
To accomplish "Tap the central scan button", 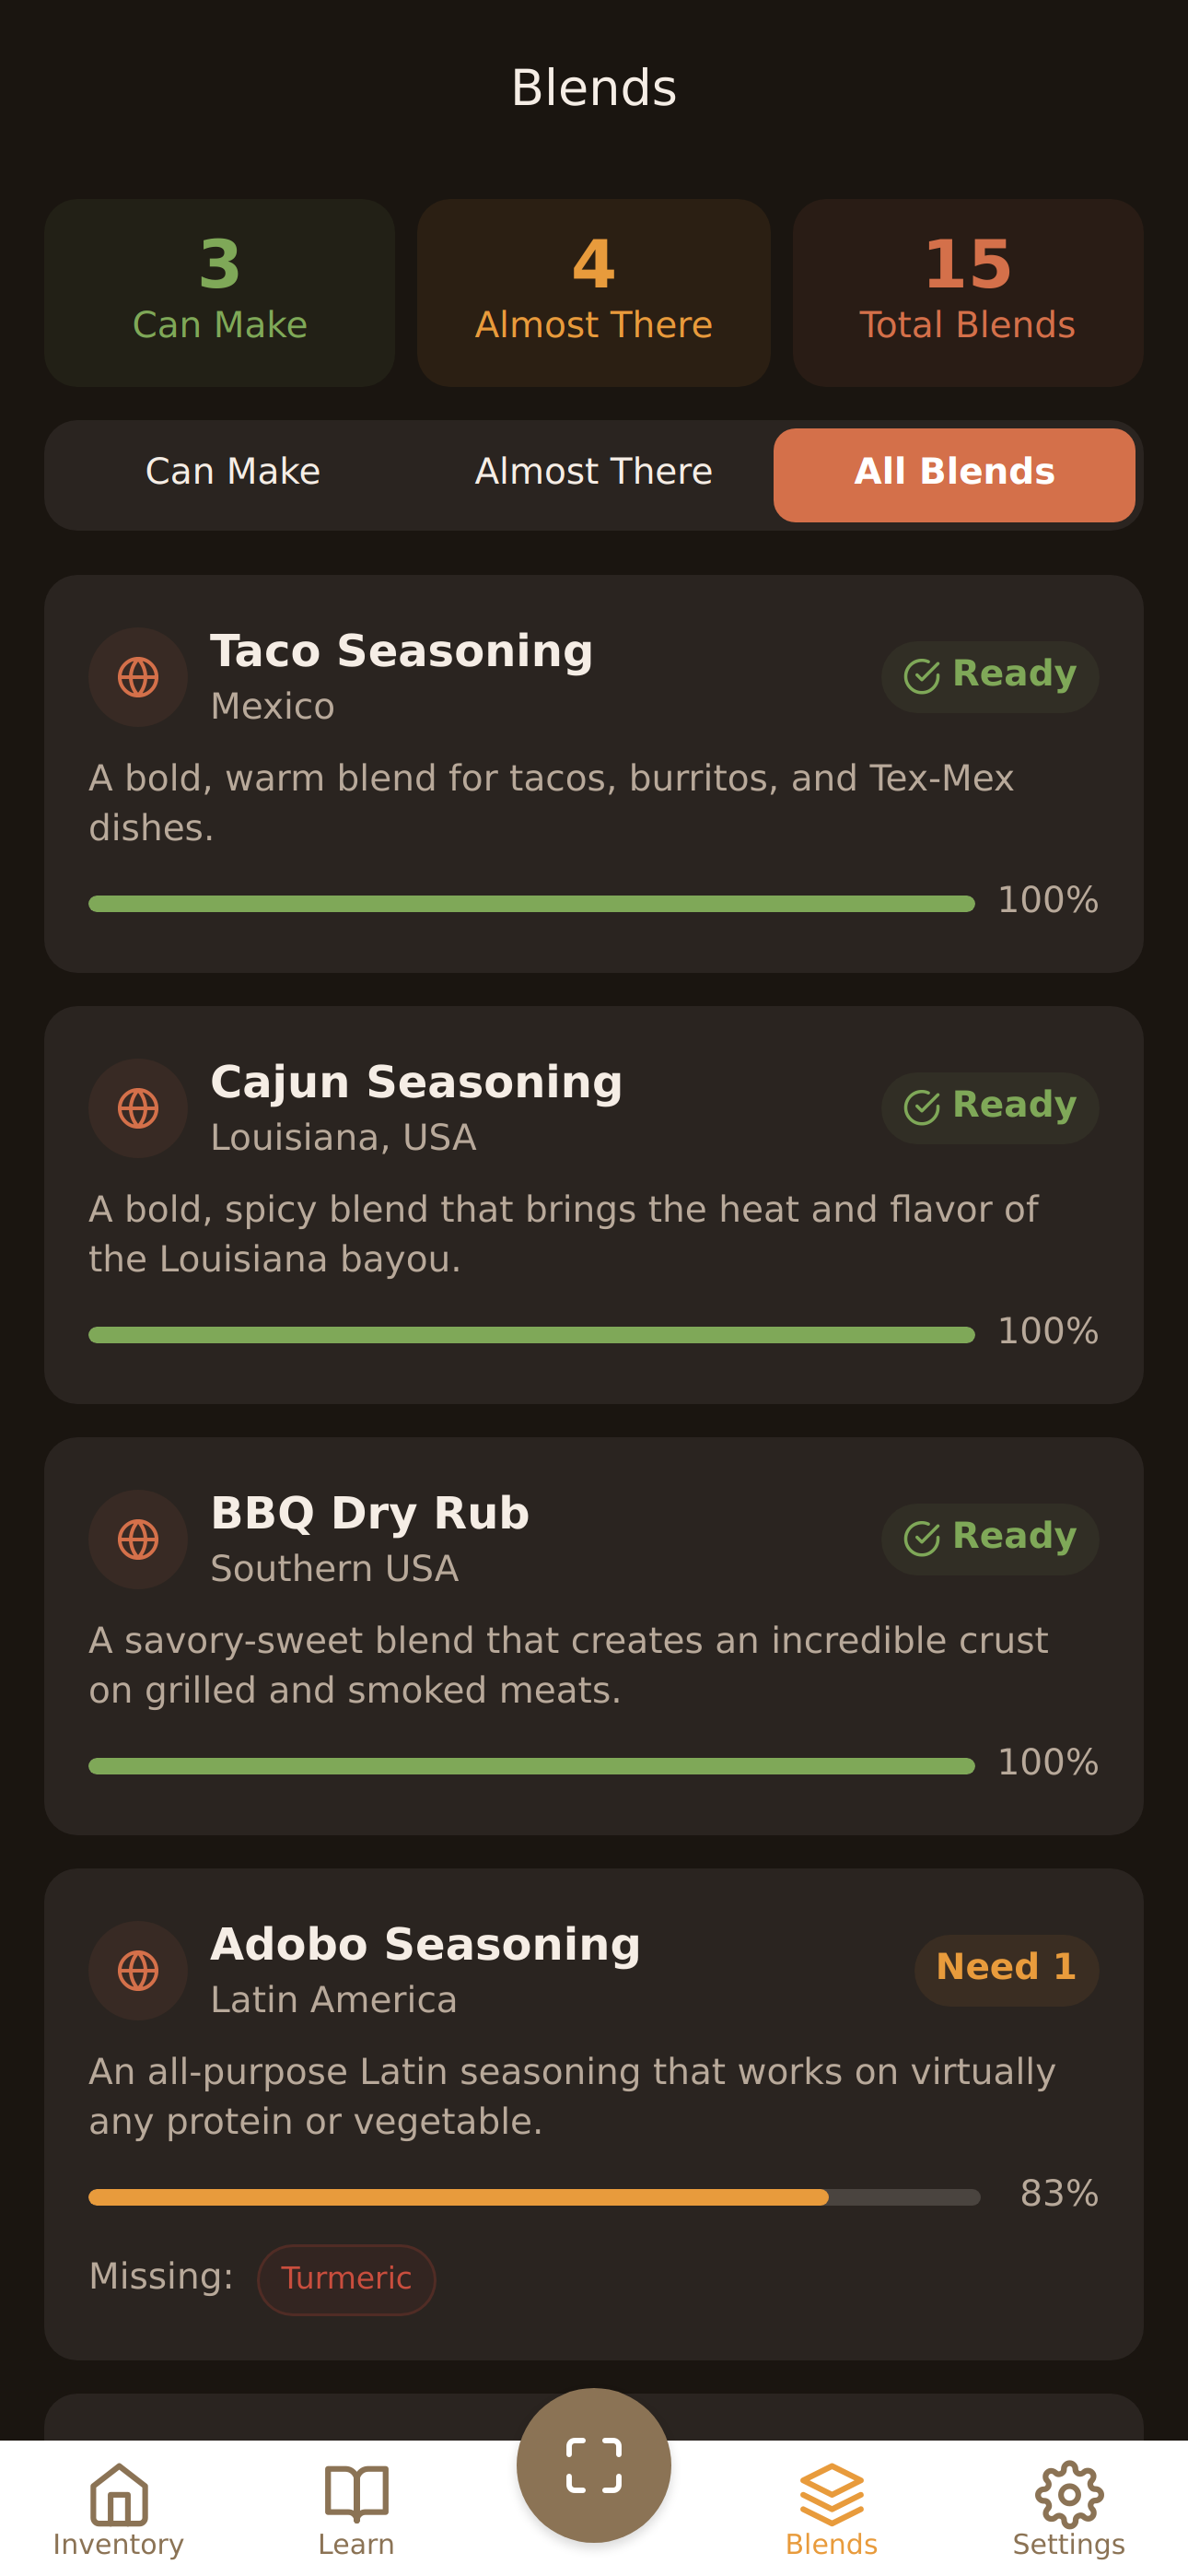I will (x=594, y=2465).
